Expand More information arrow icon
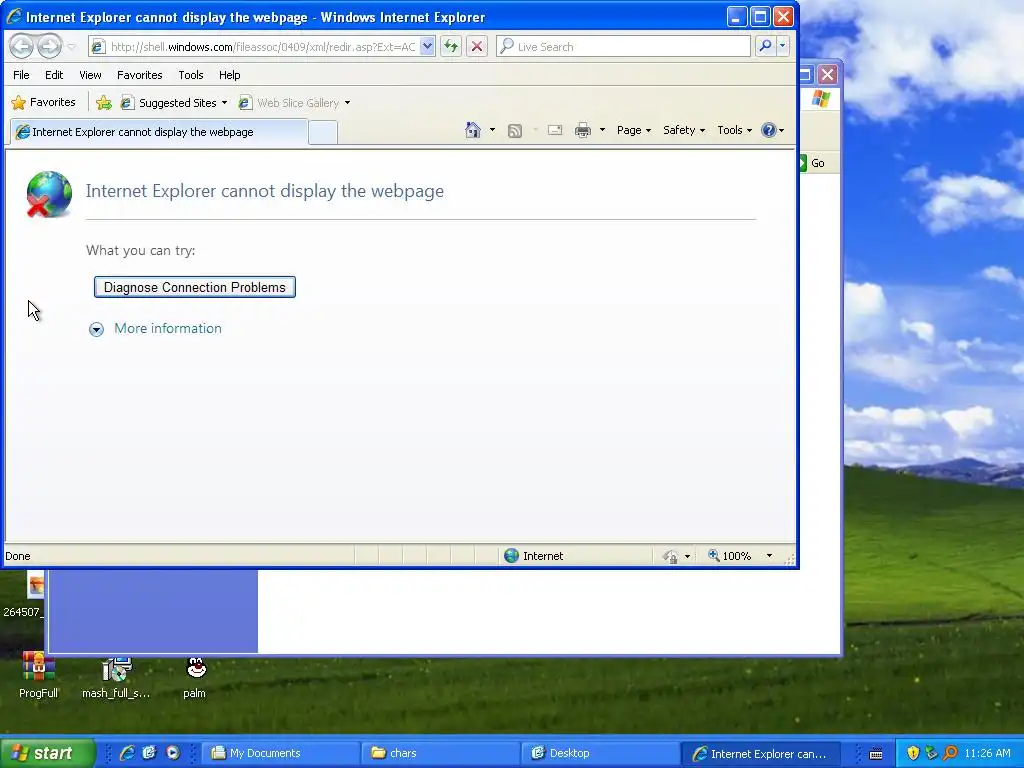 [96, 329]
